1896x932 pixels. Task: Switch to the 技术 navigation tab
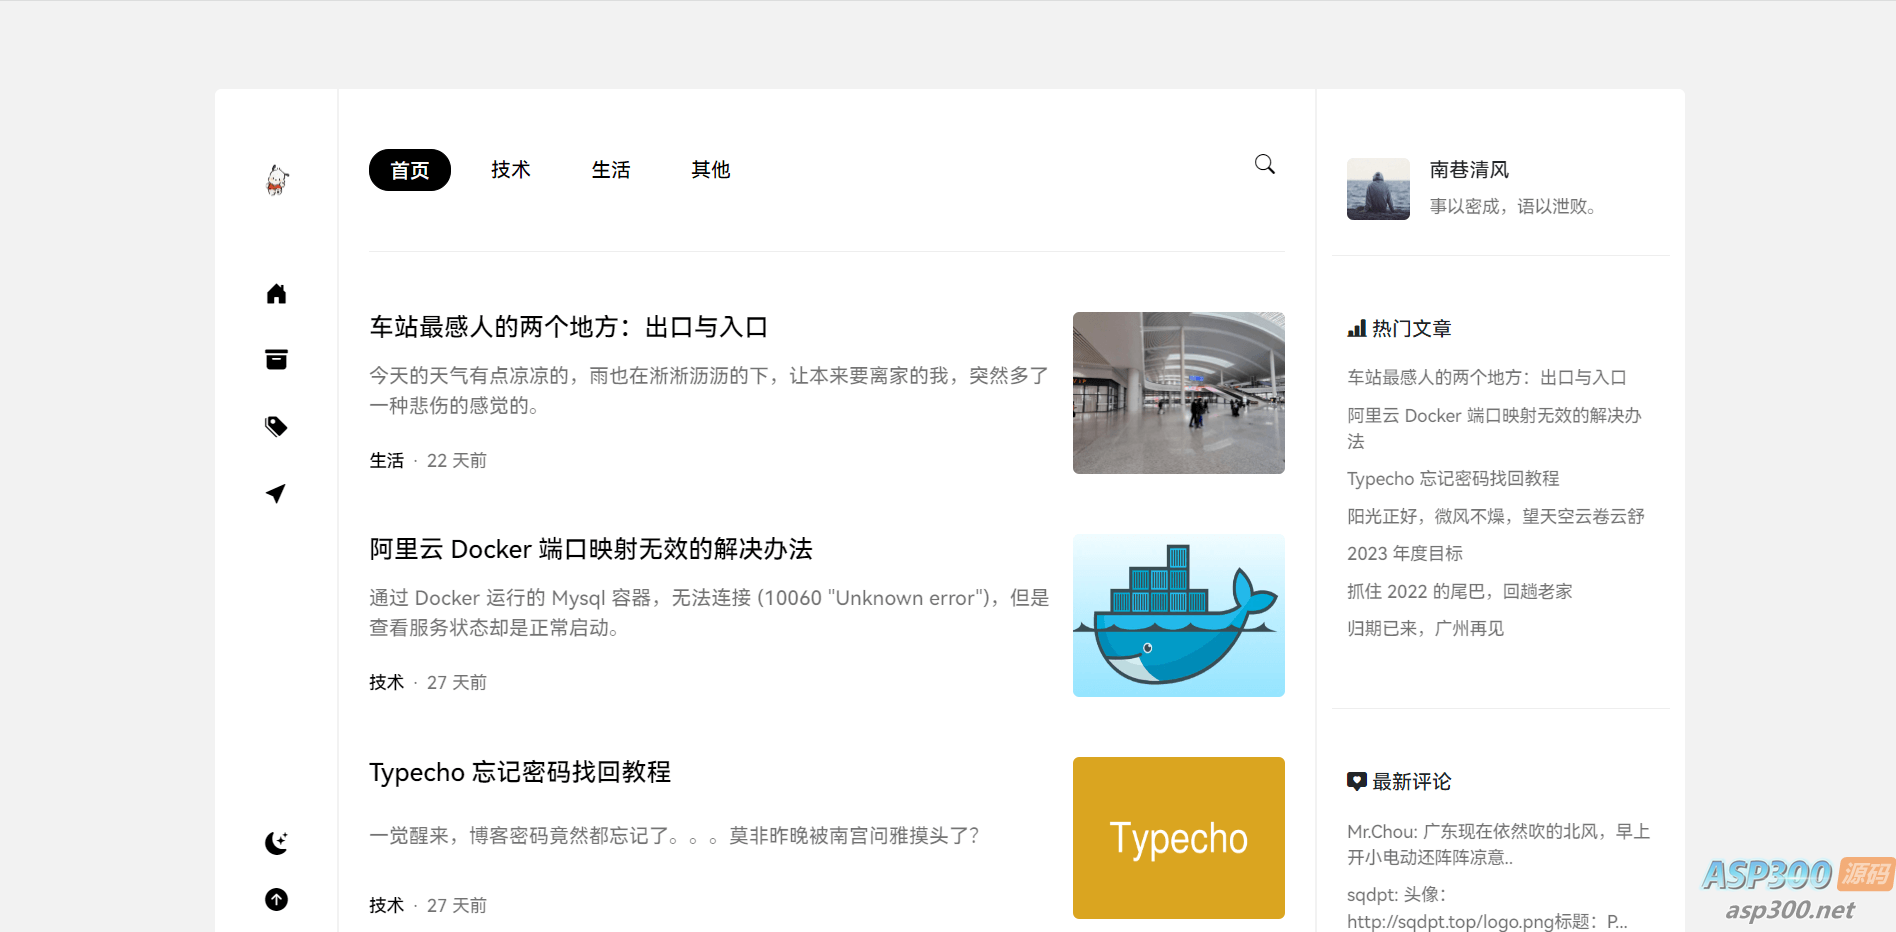510,170
